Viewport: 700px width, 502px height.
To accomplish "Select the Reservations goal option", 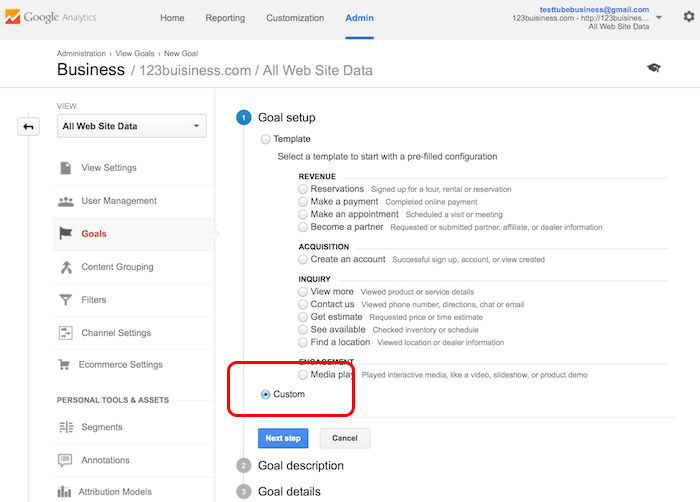I will (303, 189).
